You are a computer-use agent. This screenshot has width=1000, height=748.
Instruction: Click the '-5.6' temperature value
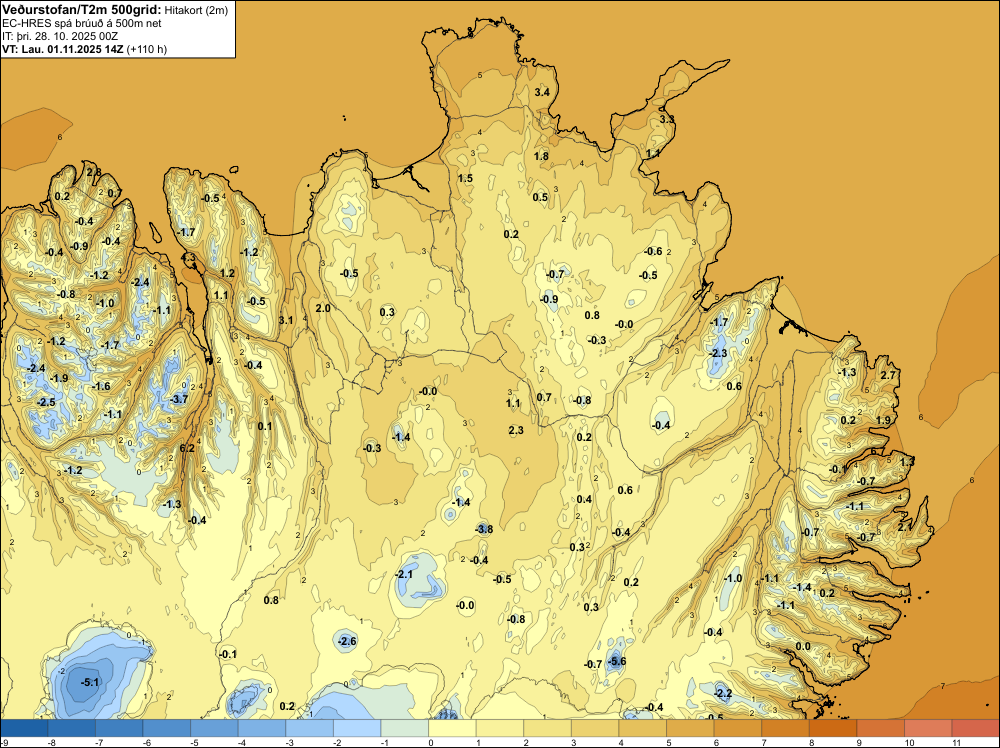[x=617, y=661]
